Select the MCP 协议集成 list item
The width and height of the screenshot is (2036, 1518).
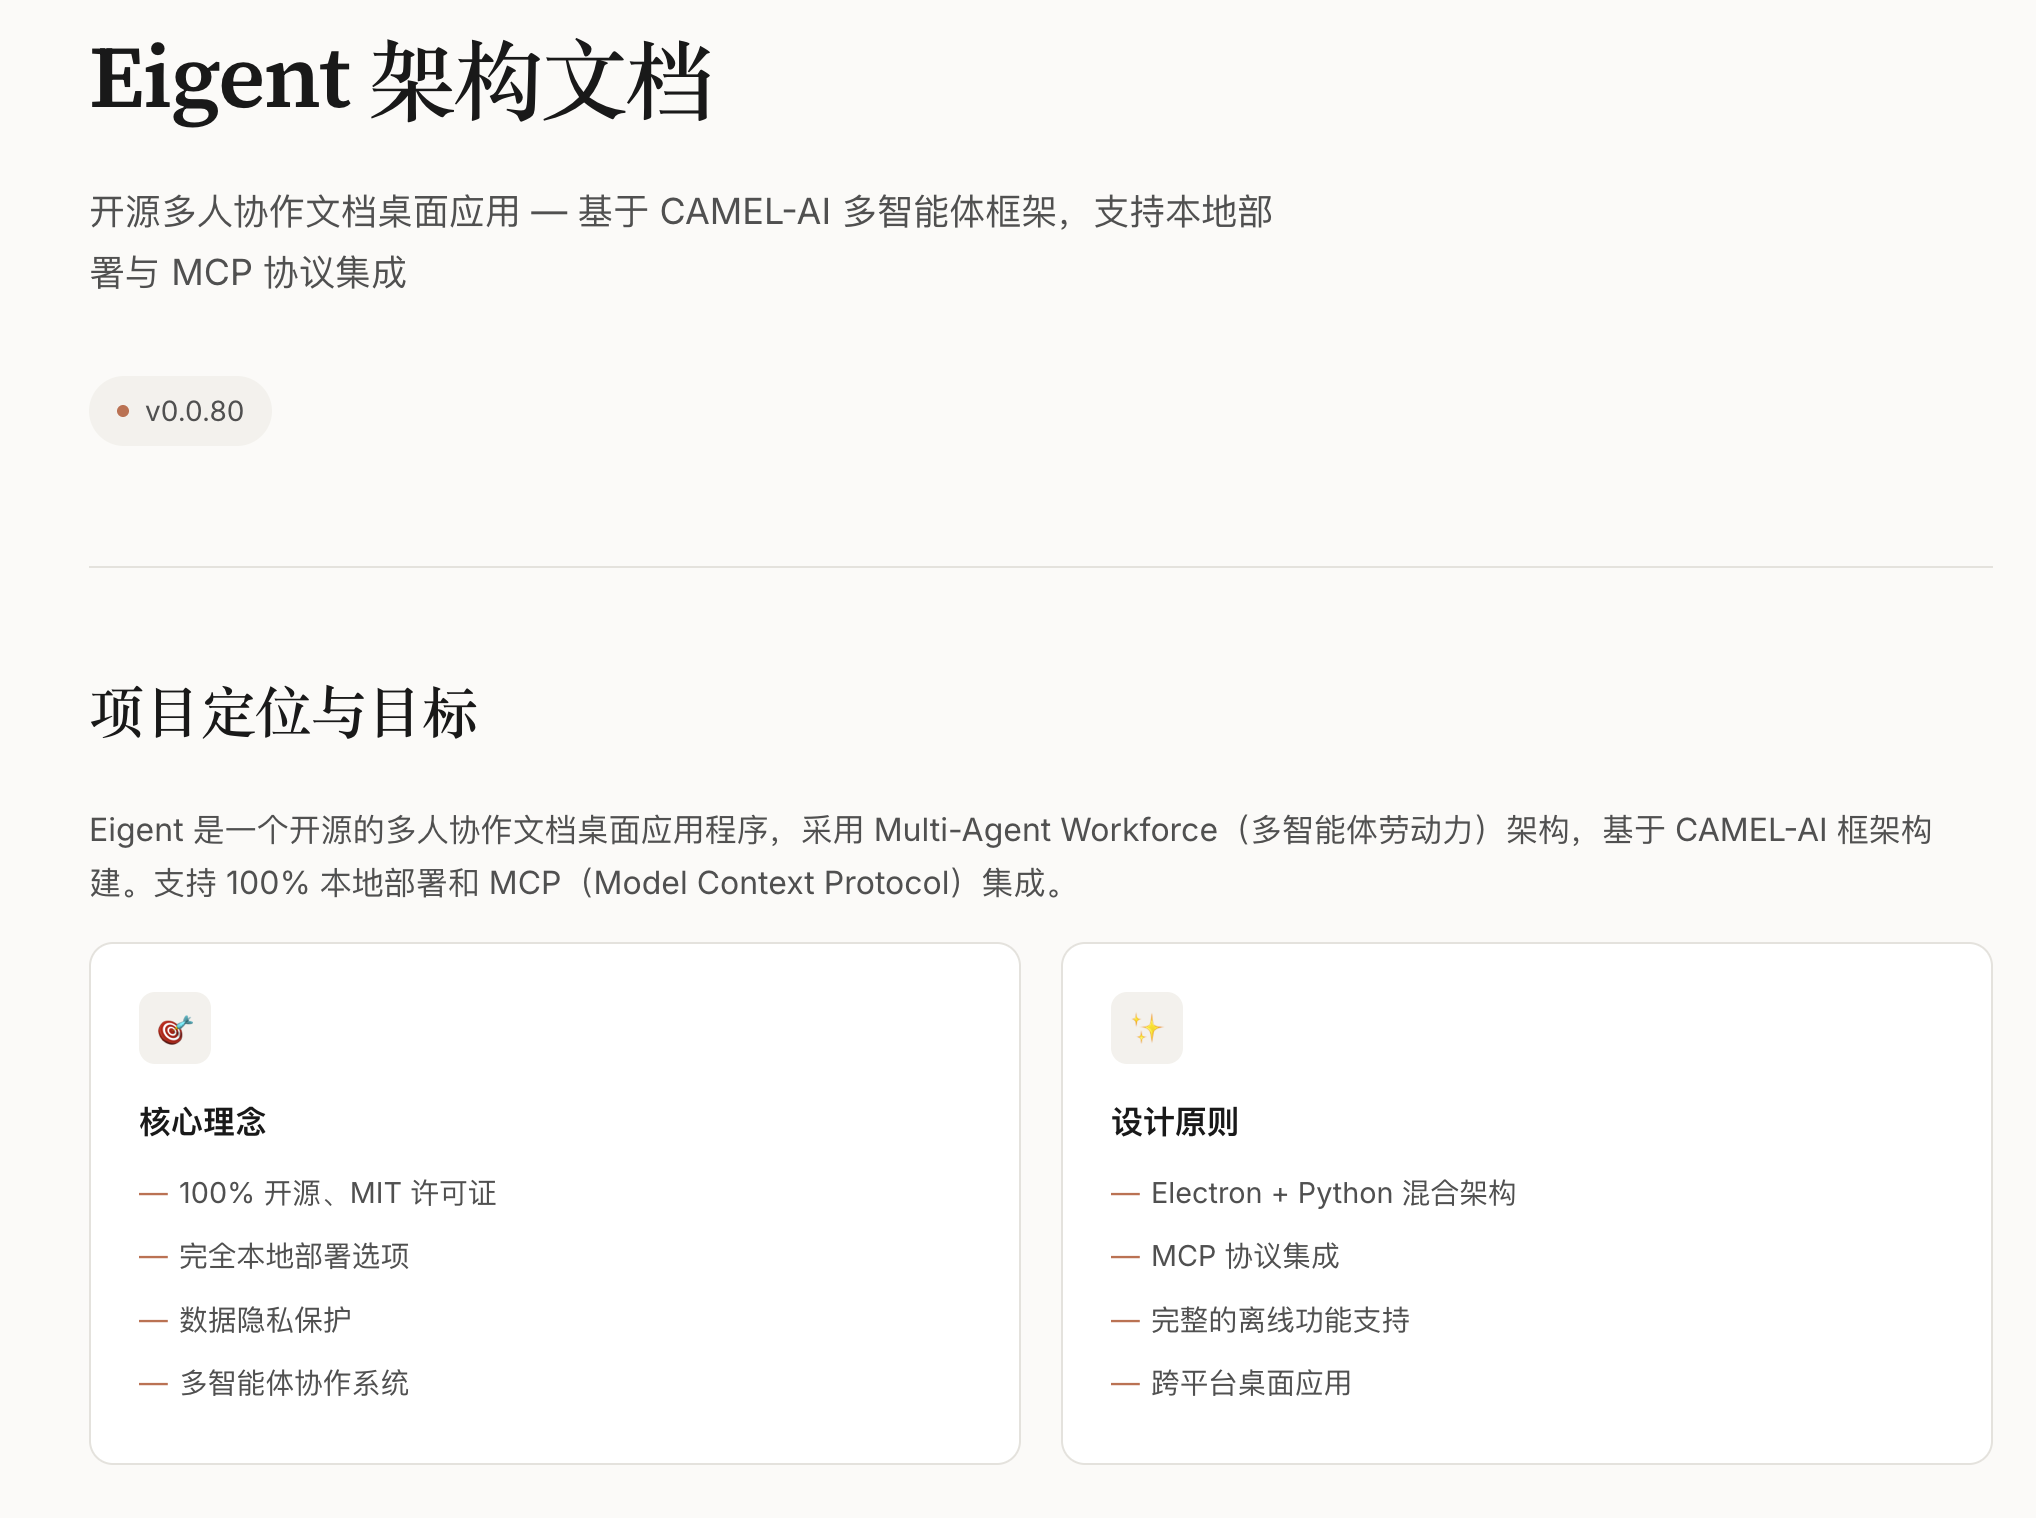point(1245,1256)
